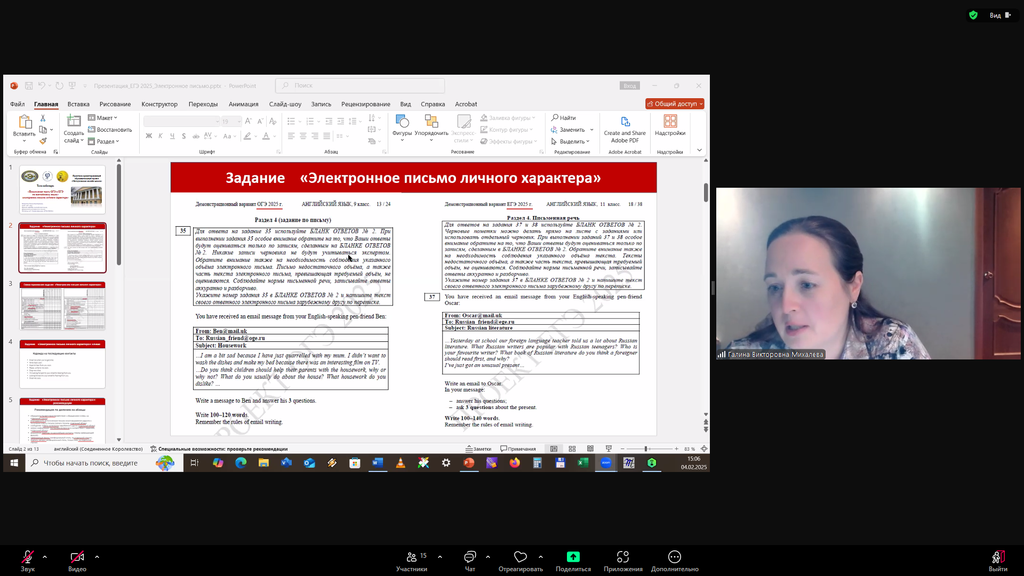Turn on camera with the Видео button
The width and height of the screenshot is (1024, 576).
77,560
